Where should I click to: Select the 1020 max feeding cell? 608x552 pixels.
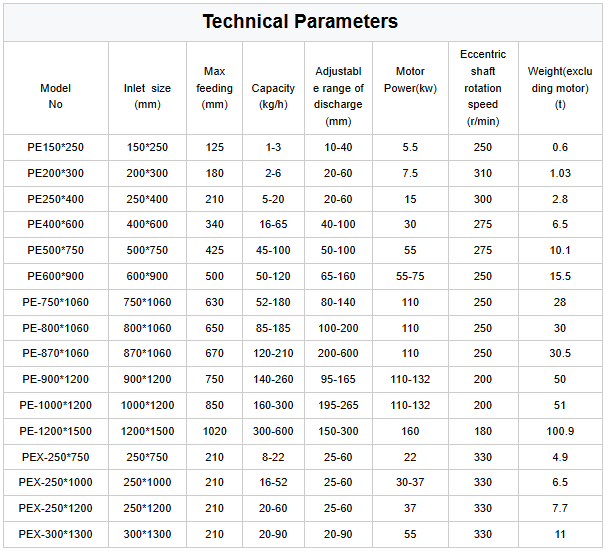click(214, 431)
